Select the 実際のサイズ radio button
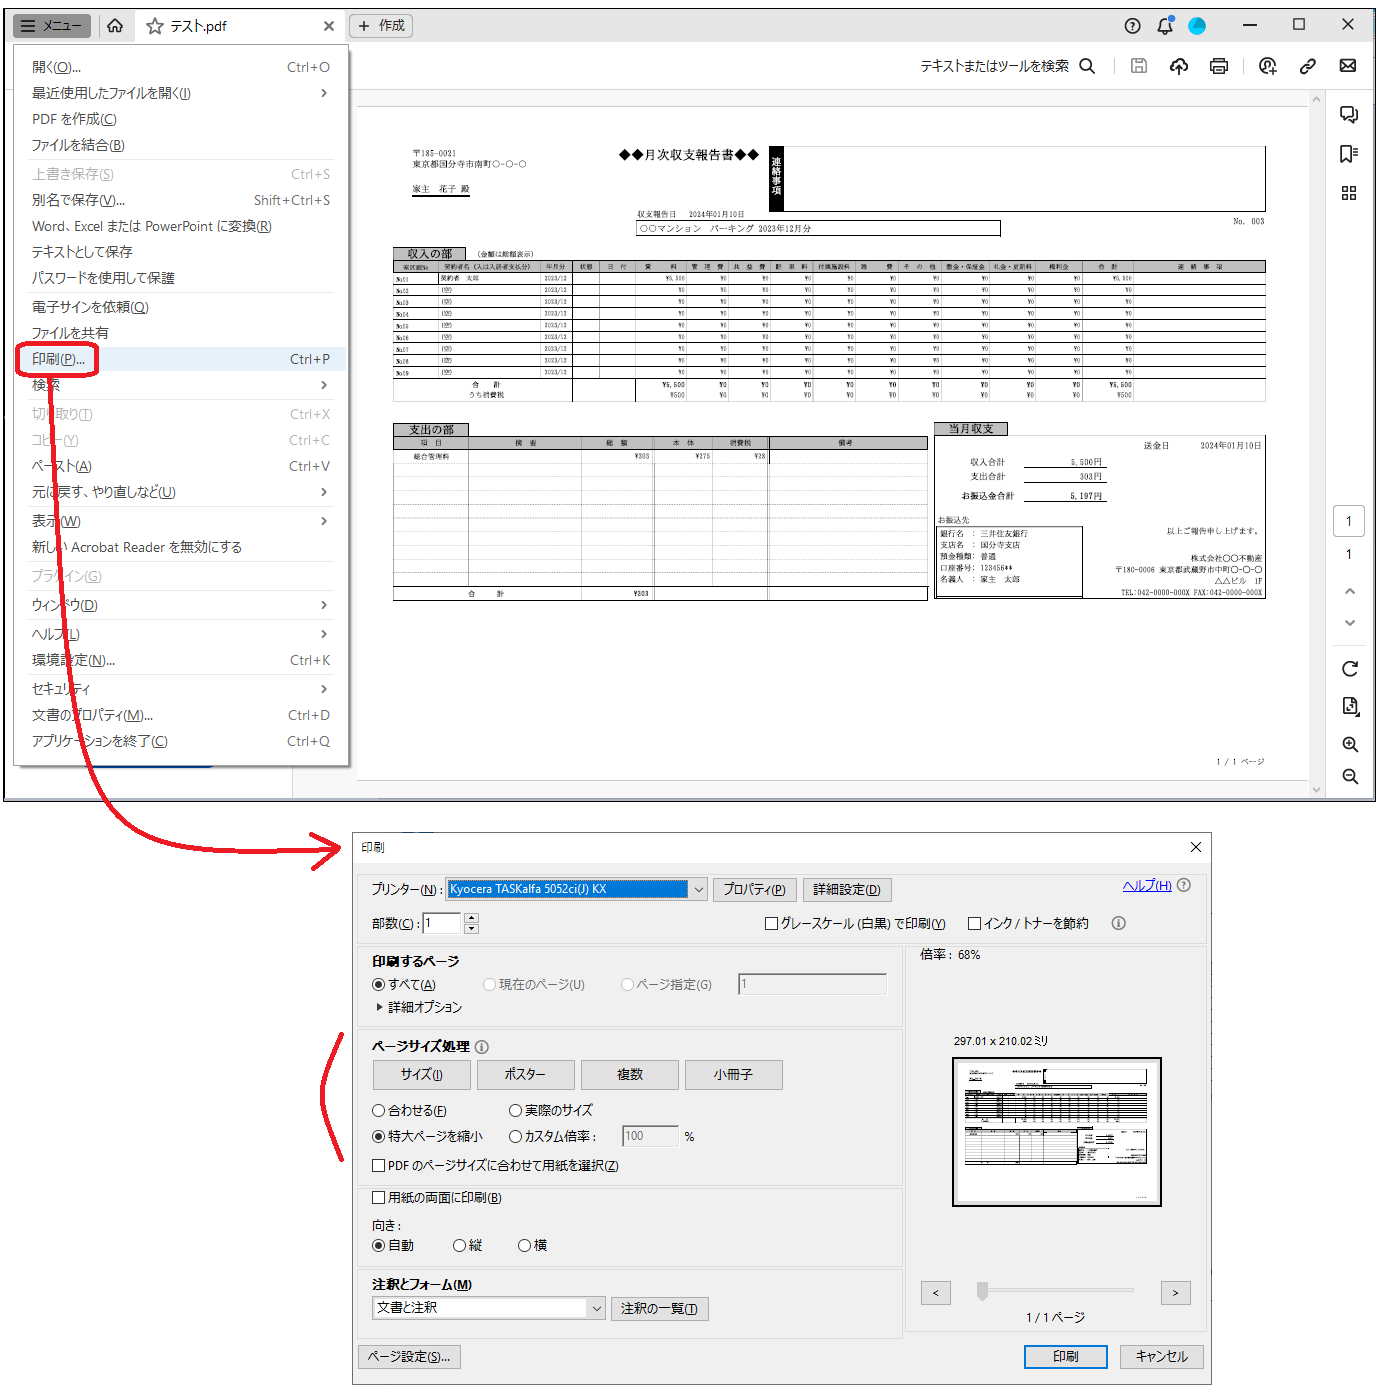 516,1110
